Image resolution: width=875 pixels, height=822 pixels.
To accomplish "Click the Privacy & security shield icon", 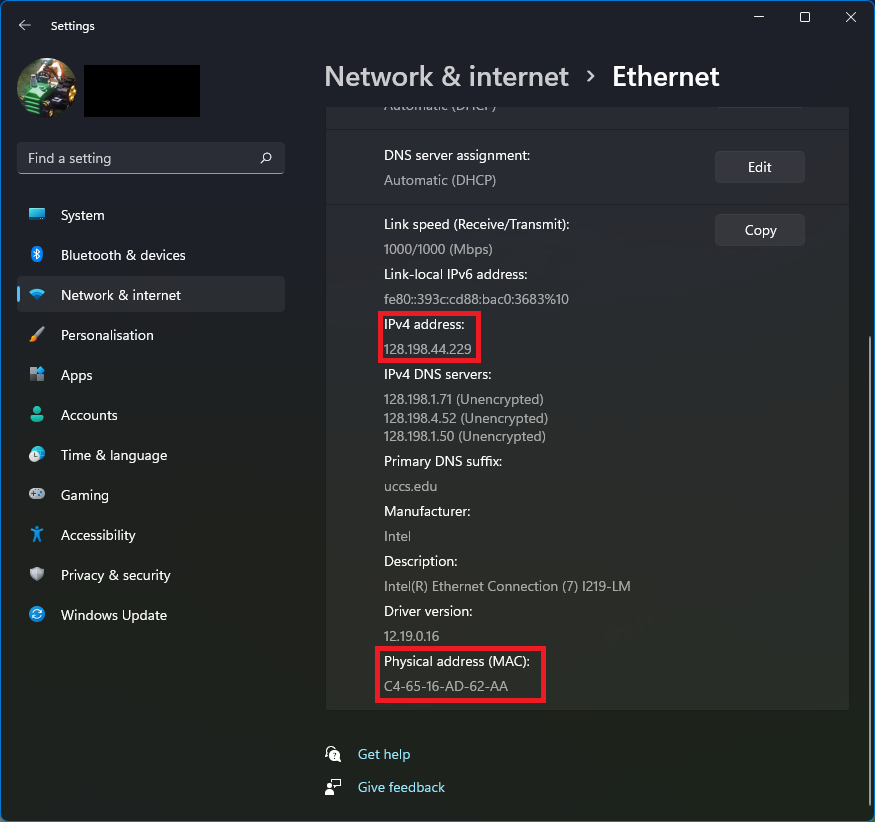I will click(37, 574).
